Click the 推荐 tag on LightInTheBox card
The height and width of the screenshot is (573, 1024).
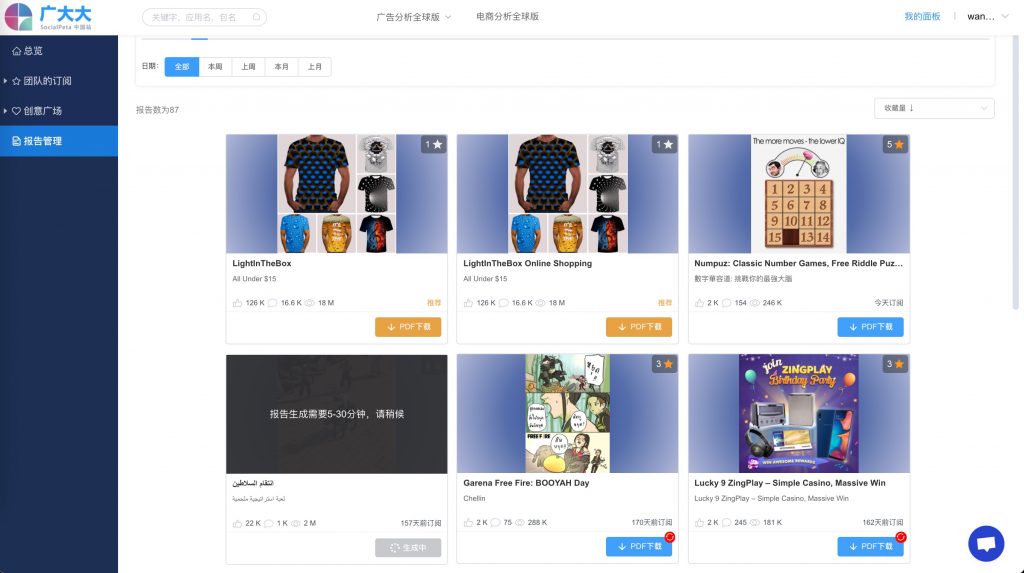(434, 303)
